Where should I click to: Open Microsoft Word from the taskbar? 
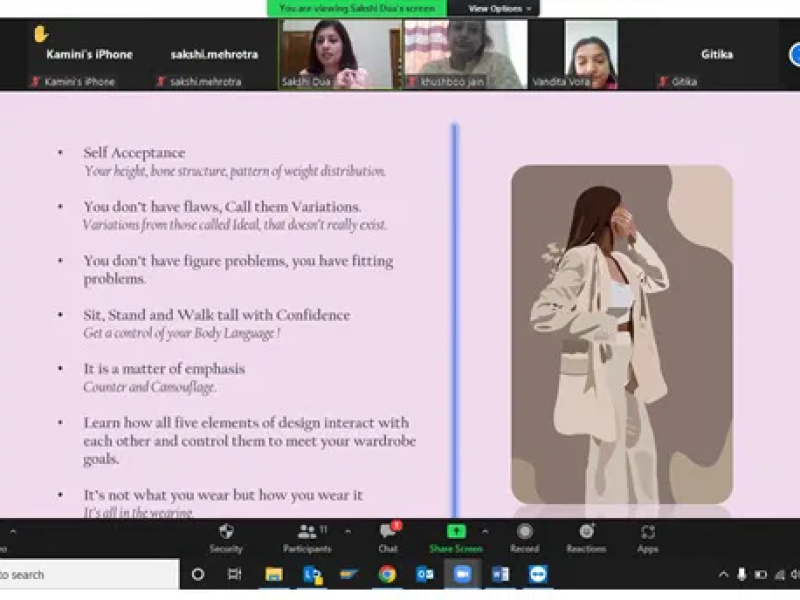click(x=500, y=574)
